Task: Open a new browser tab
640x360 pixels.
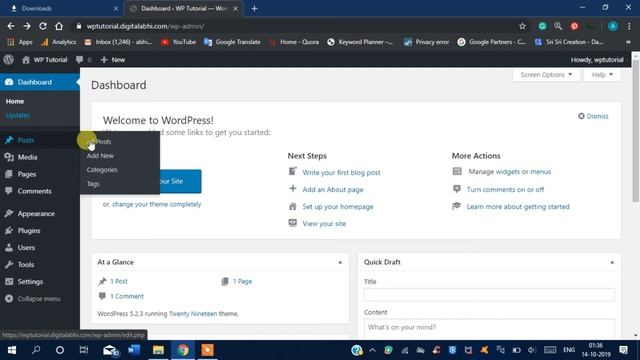Action: click(254, 9)
